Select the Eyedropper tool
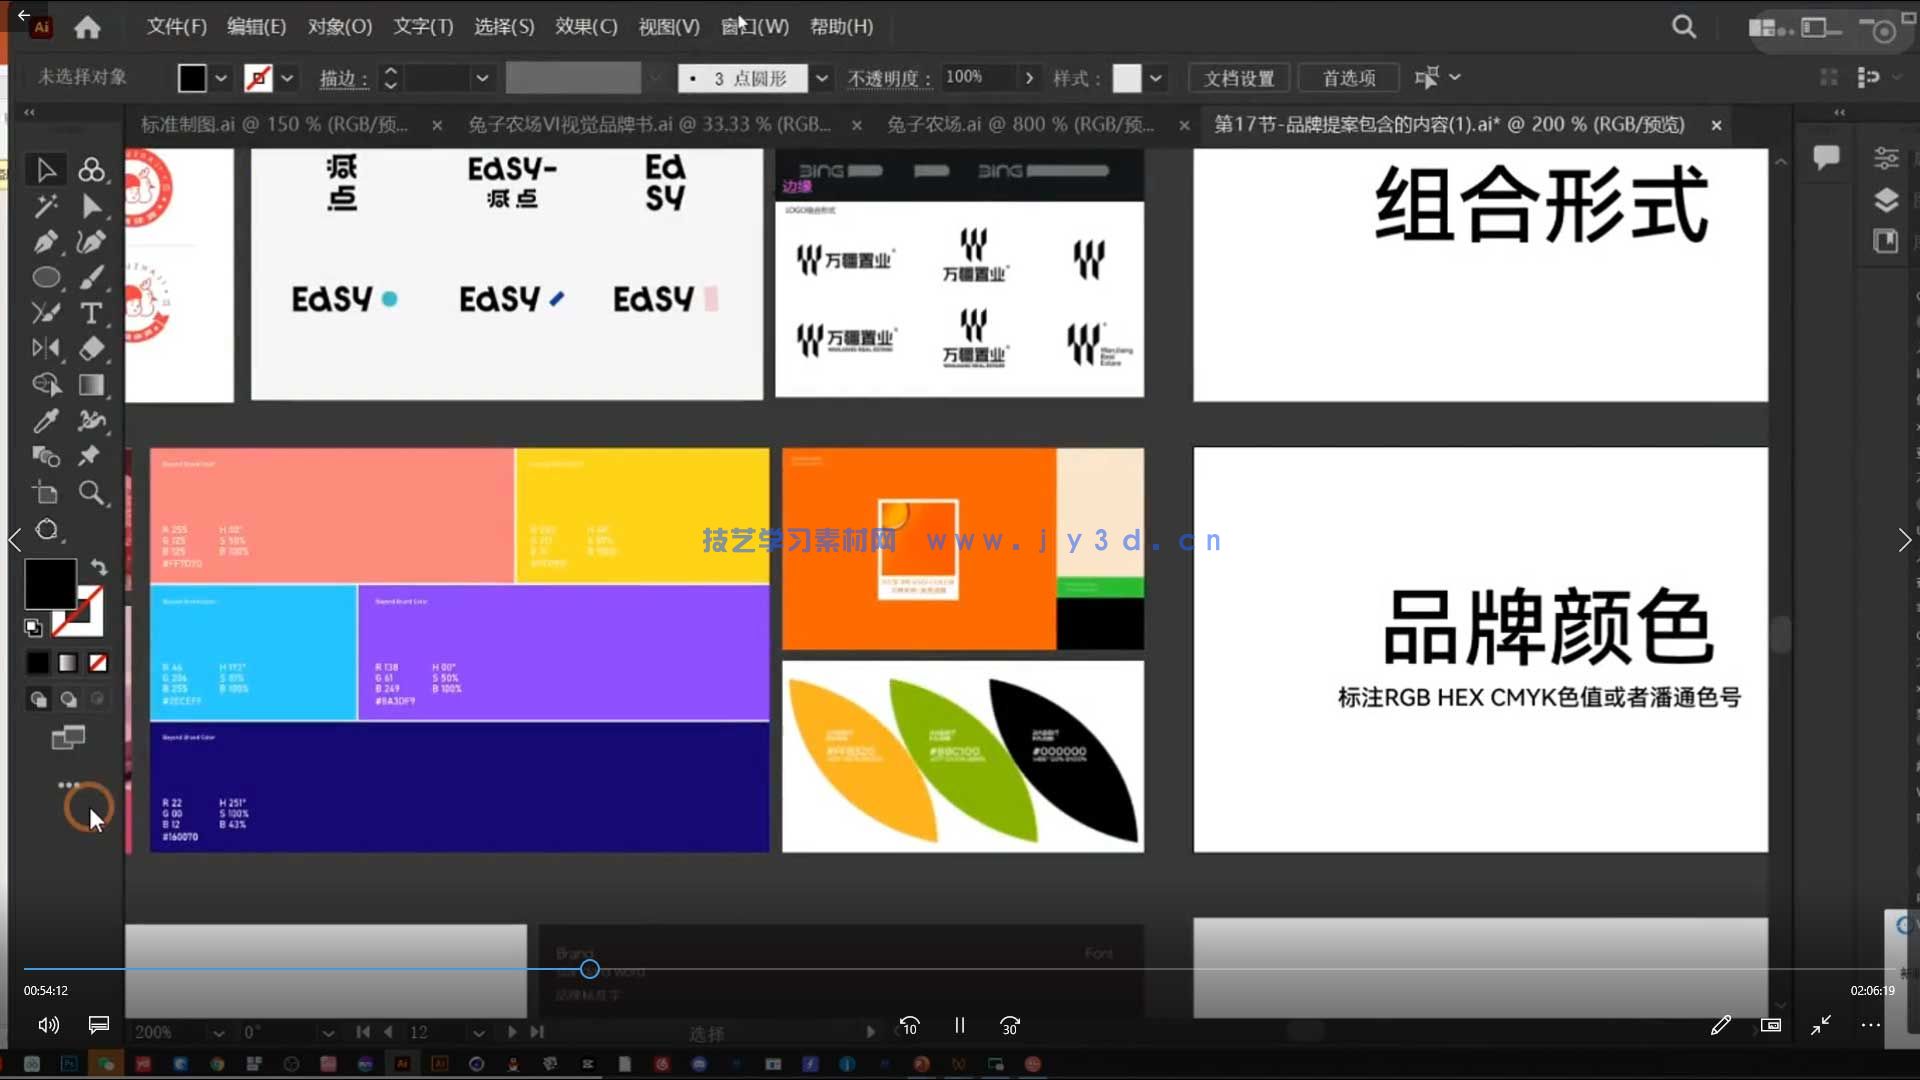This screenshot has height=1080, width=1920. pos(45,421)
